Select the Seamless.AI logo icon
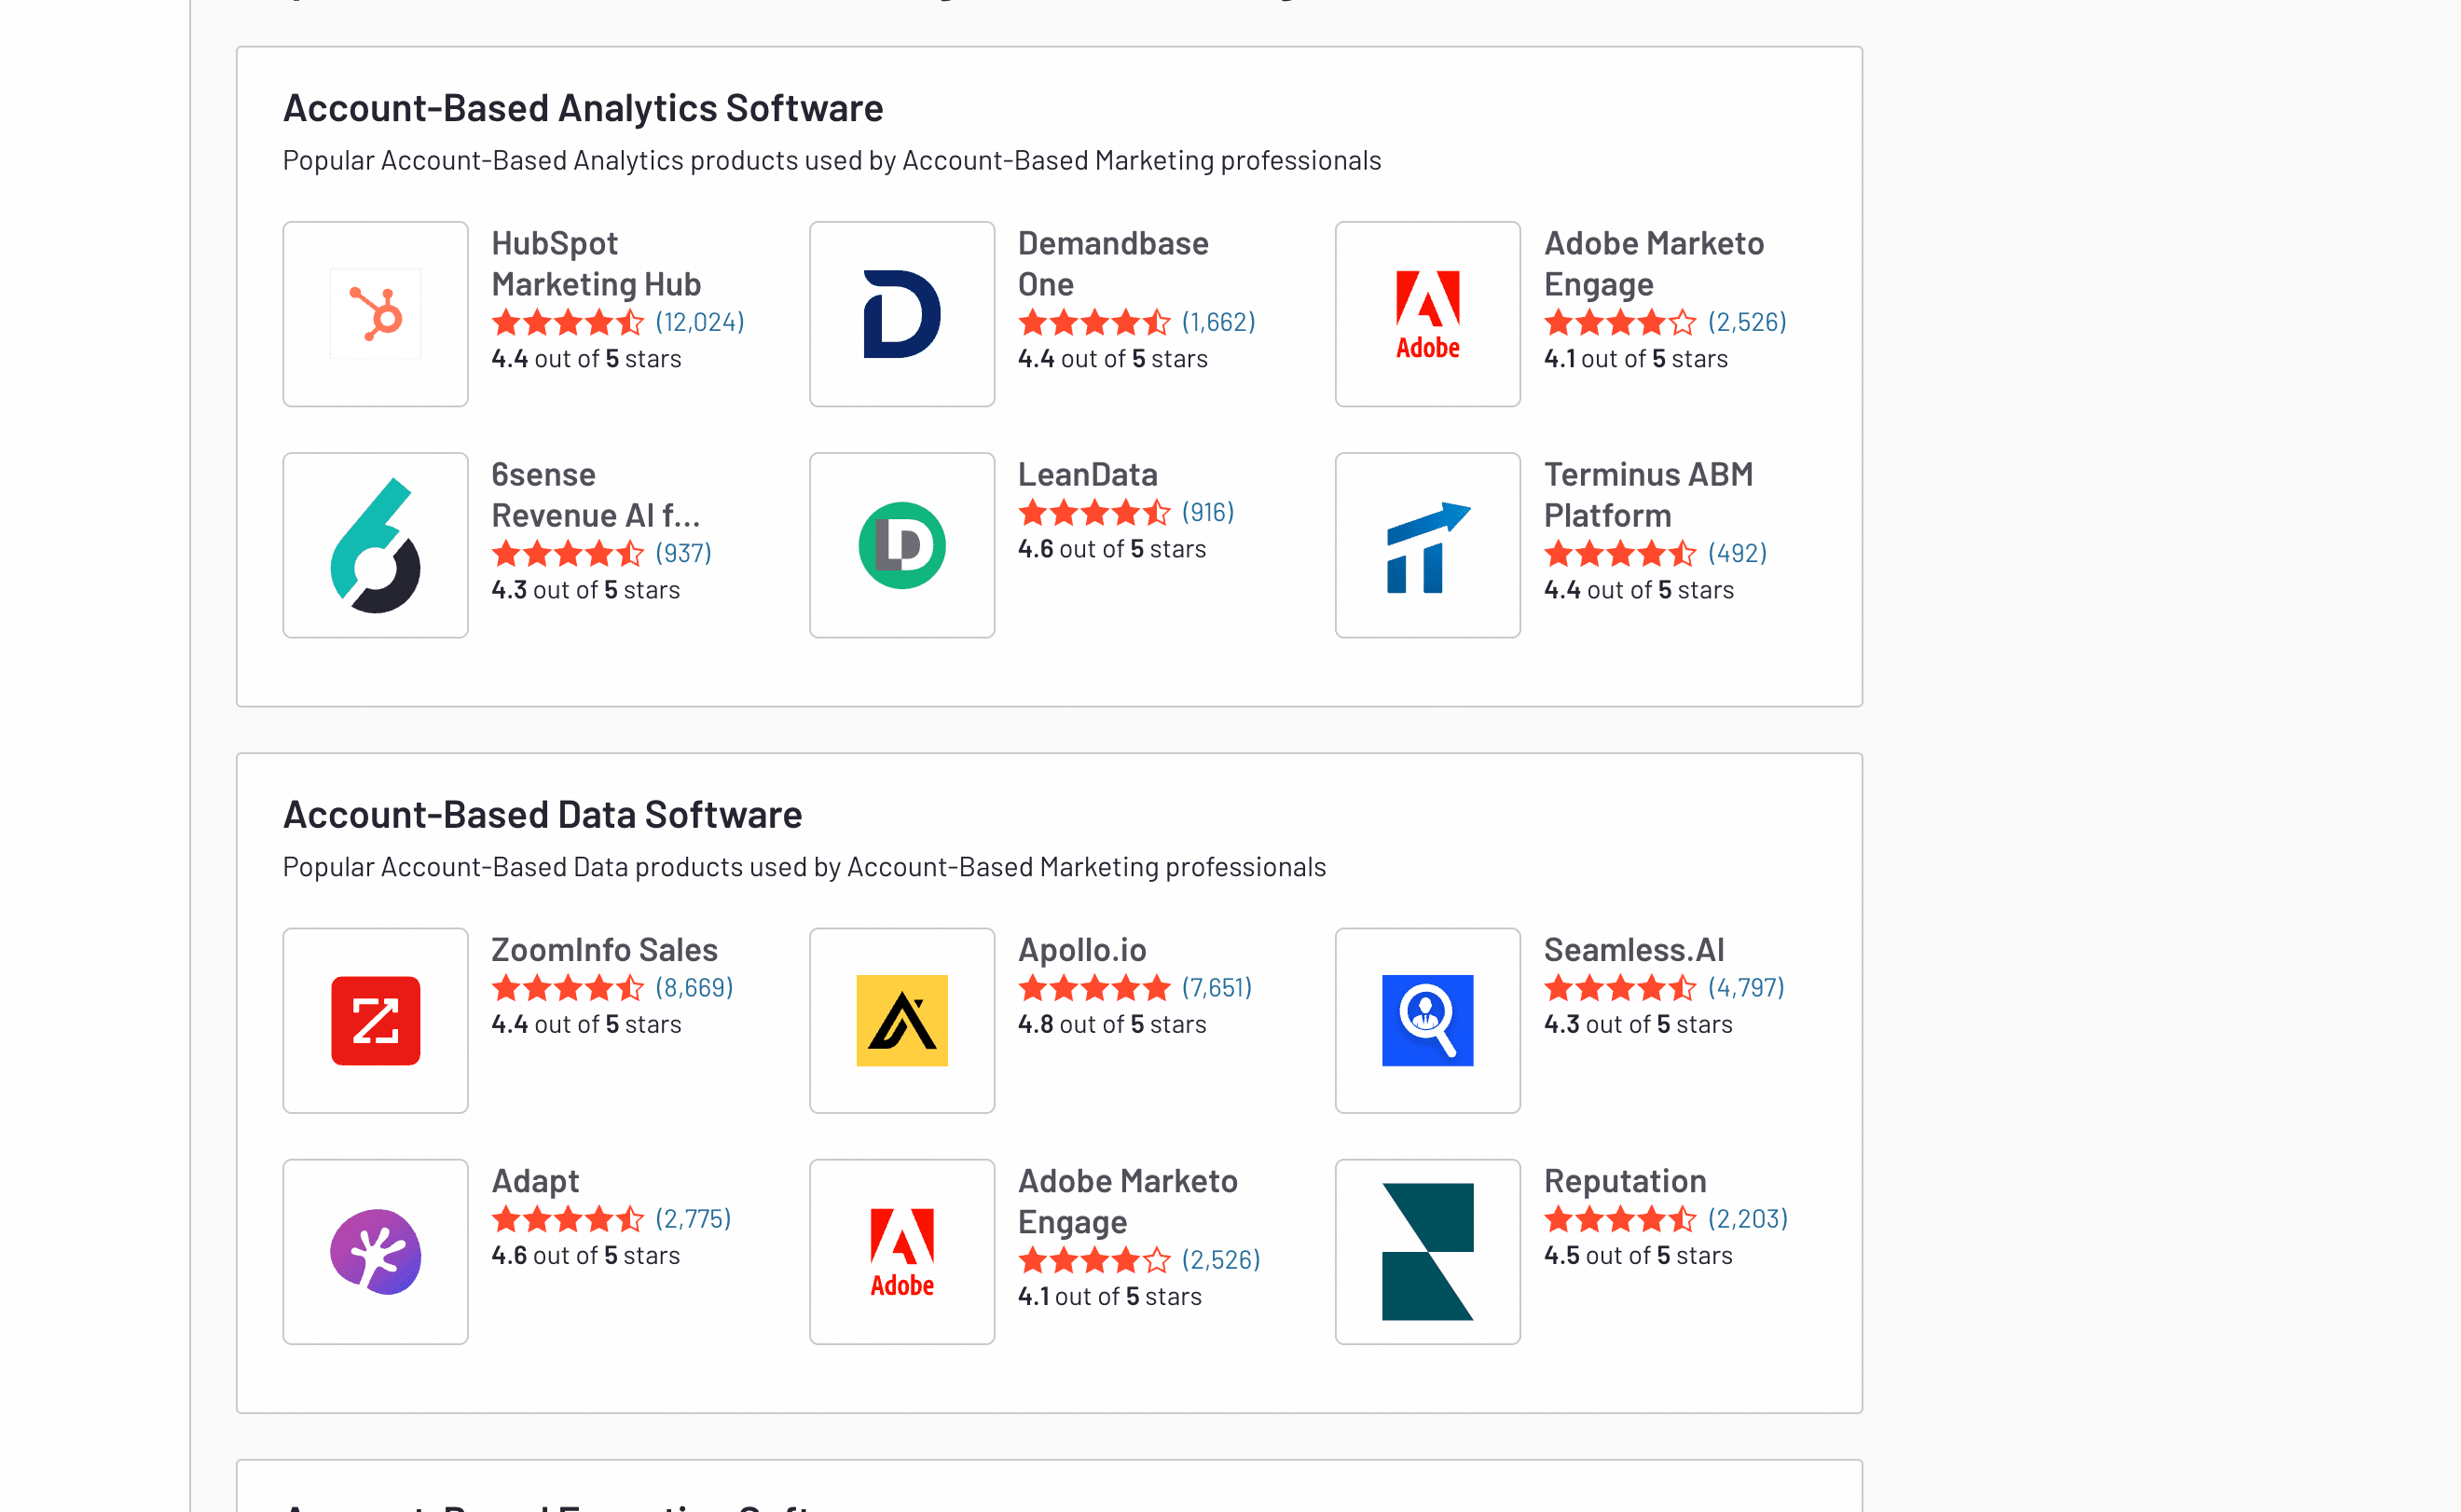This screenshot has height=1512, width=2461. (x=1427, y=1020)
